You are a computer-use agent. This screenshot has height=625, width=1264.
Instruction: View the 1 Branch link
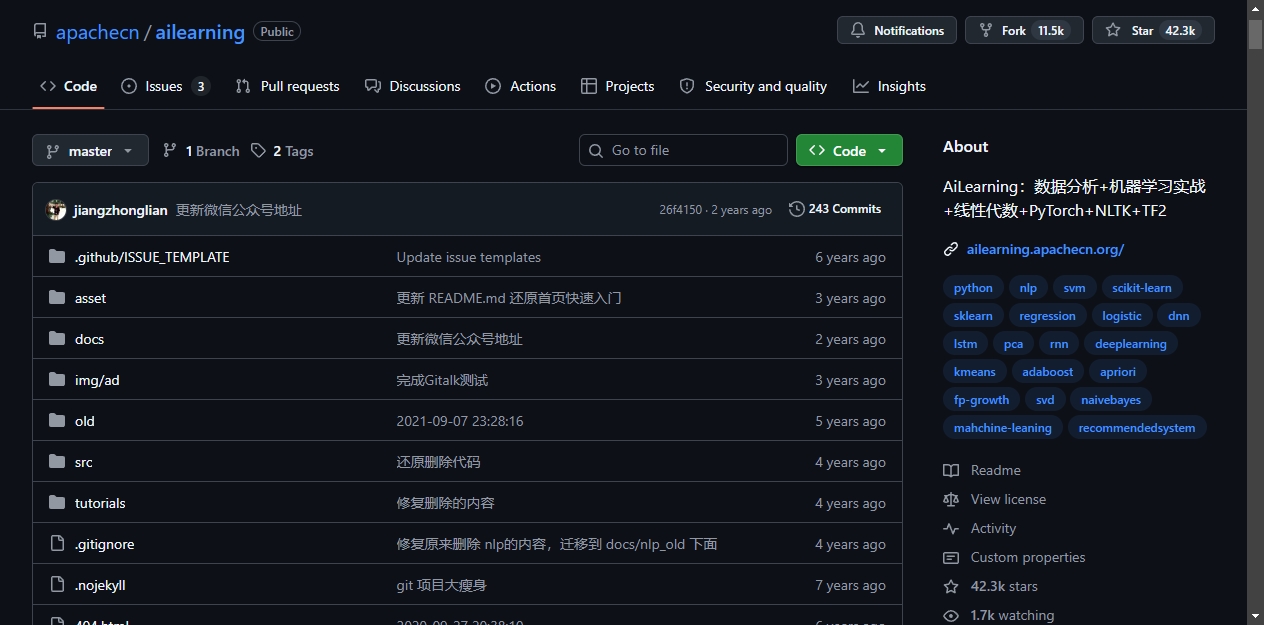click(x=201, y=151)
